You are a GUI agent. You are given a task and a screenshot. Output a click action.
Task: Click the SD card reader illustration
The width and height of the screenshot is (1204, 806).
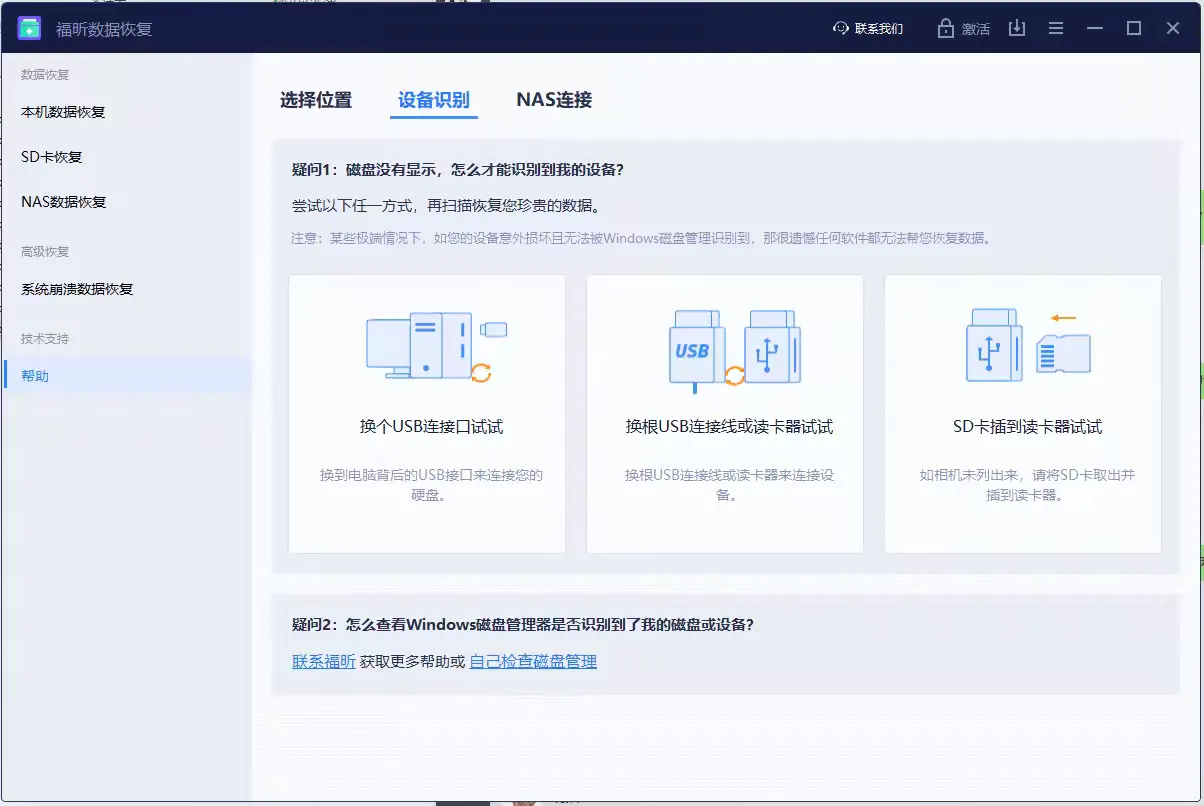coord(1028,347)
